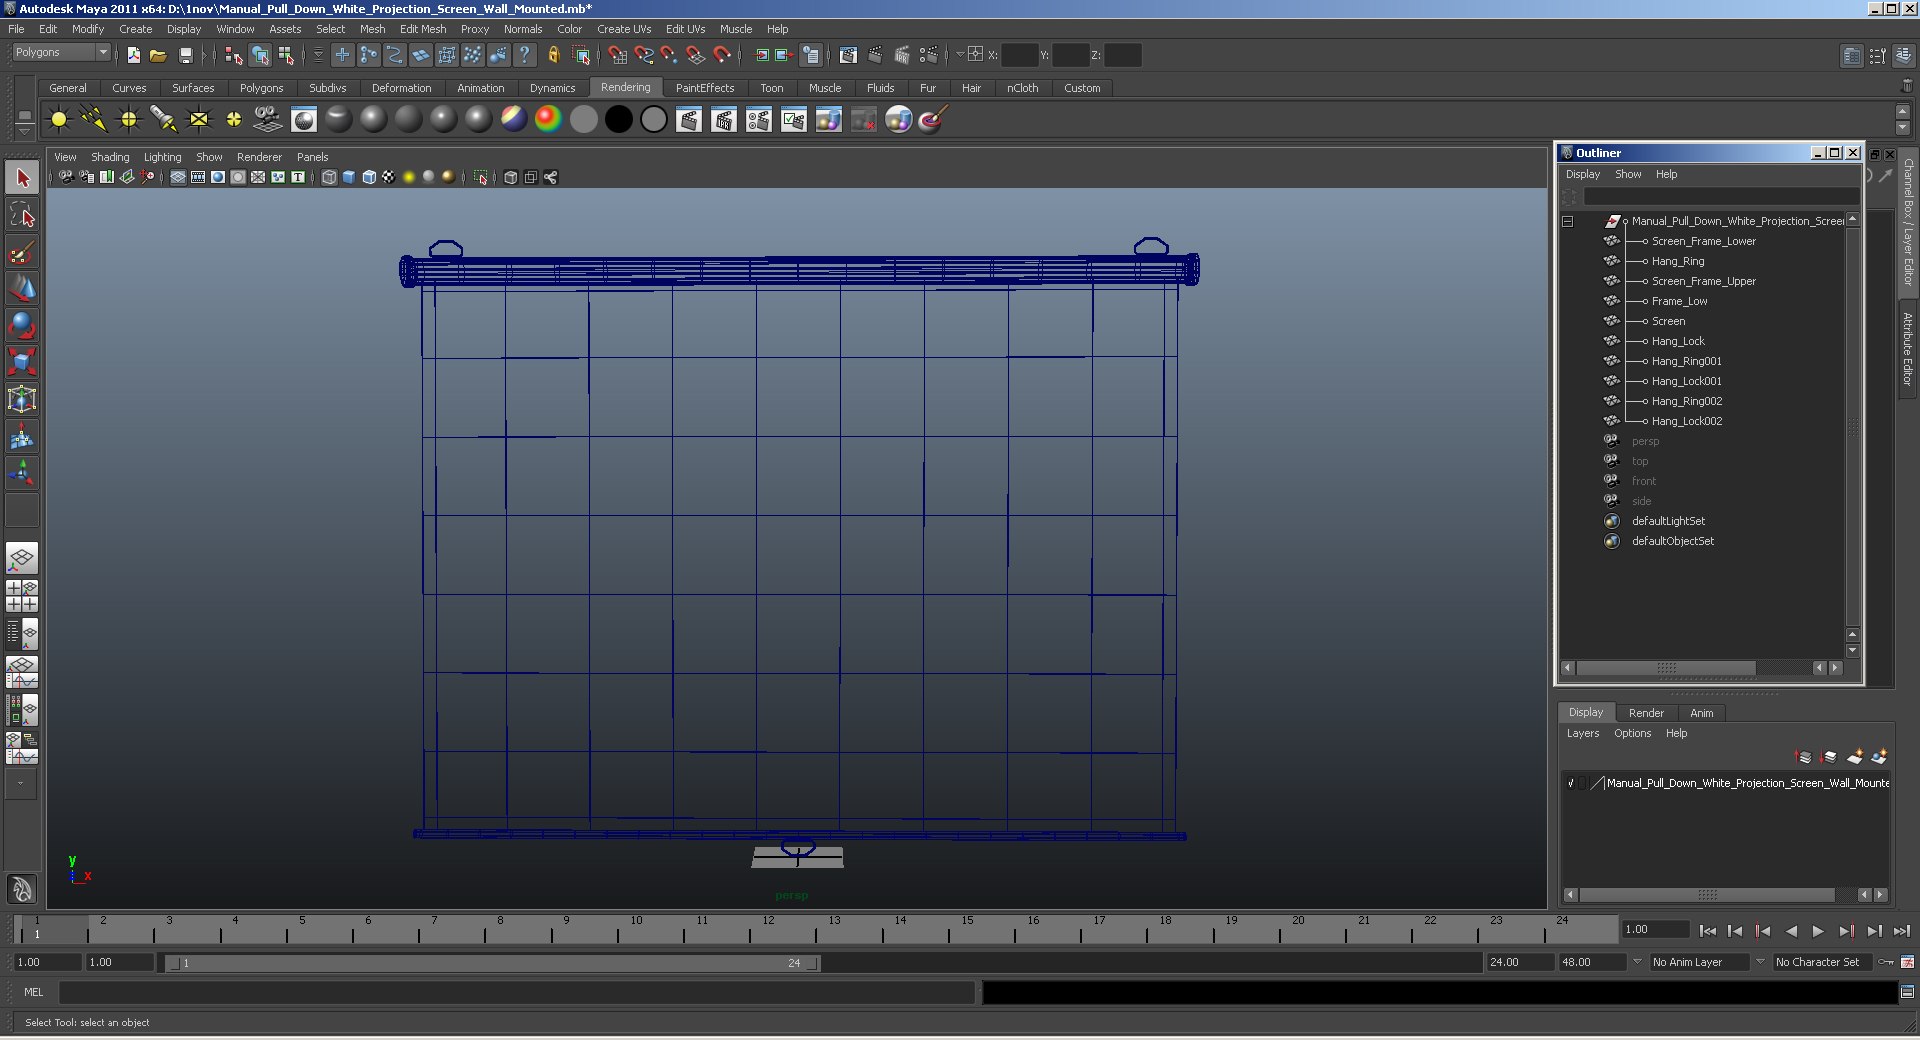Viewport: 1920px width, 1040px height.
Task: Collapse the Manual_Pull_Down root node in Outliner
Action: [1568, 221]
